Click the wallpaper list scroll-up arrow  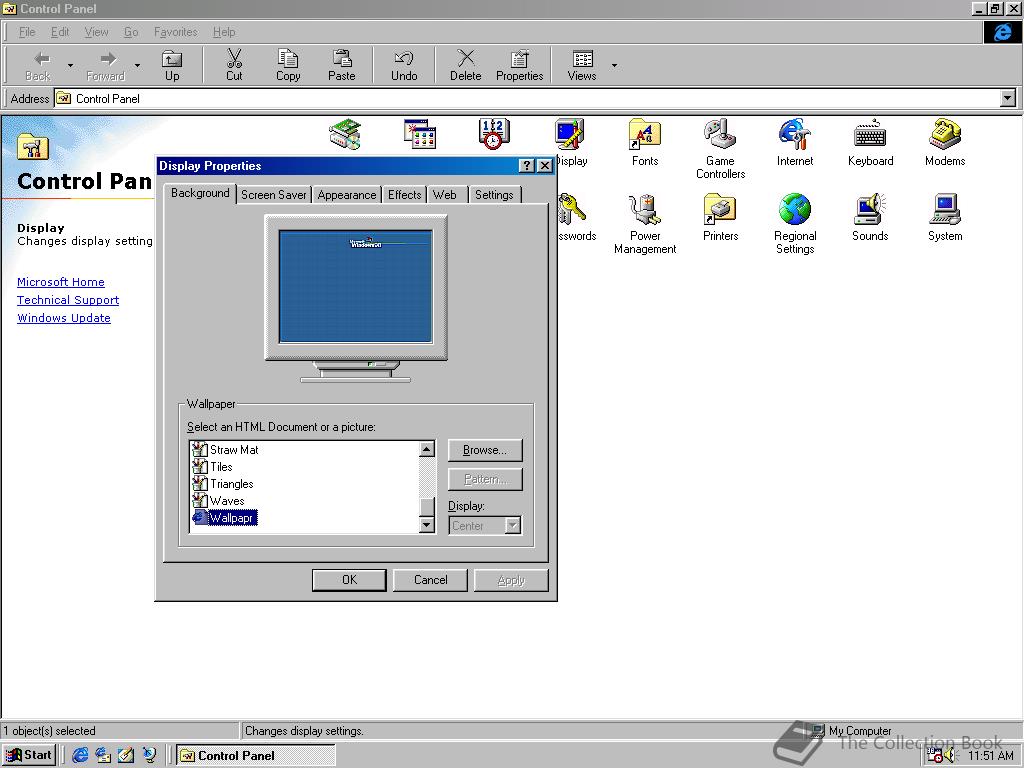tap(427, 450)
